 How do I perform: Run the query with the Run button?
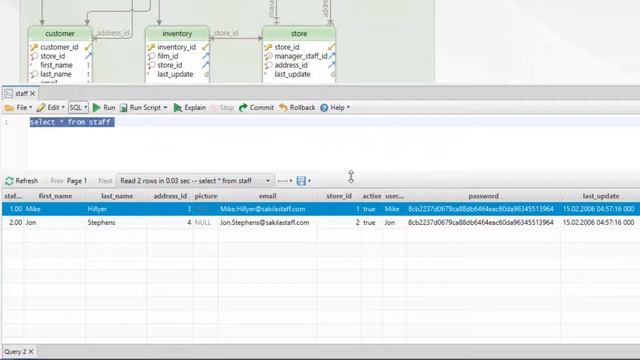click(x=104, y=108)
